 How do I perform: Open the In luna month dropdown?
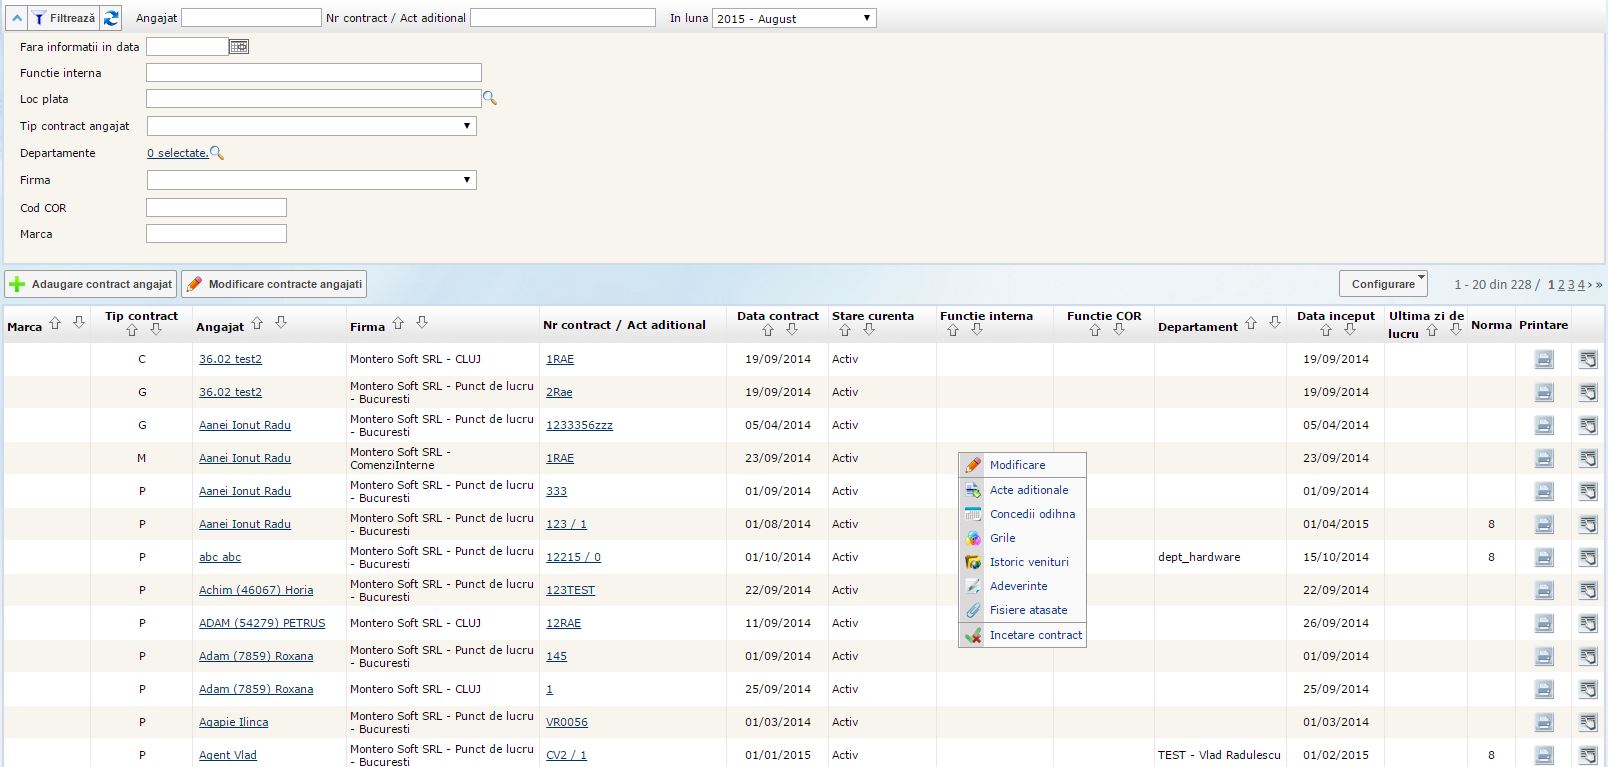794,18
